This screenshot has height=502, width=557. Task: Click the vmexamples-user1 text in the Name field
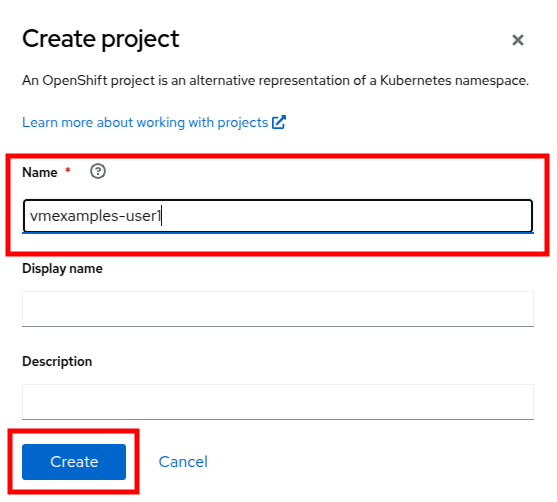95,216
